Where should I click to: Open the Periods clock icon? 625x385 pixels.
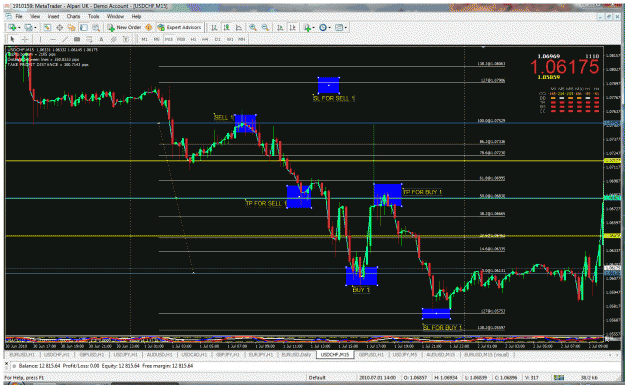pos(323,28)
